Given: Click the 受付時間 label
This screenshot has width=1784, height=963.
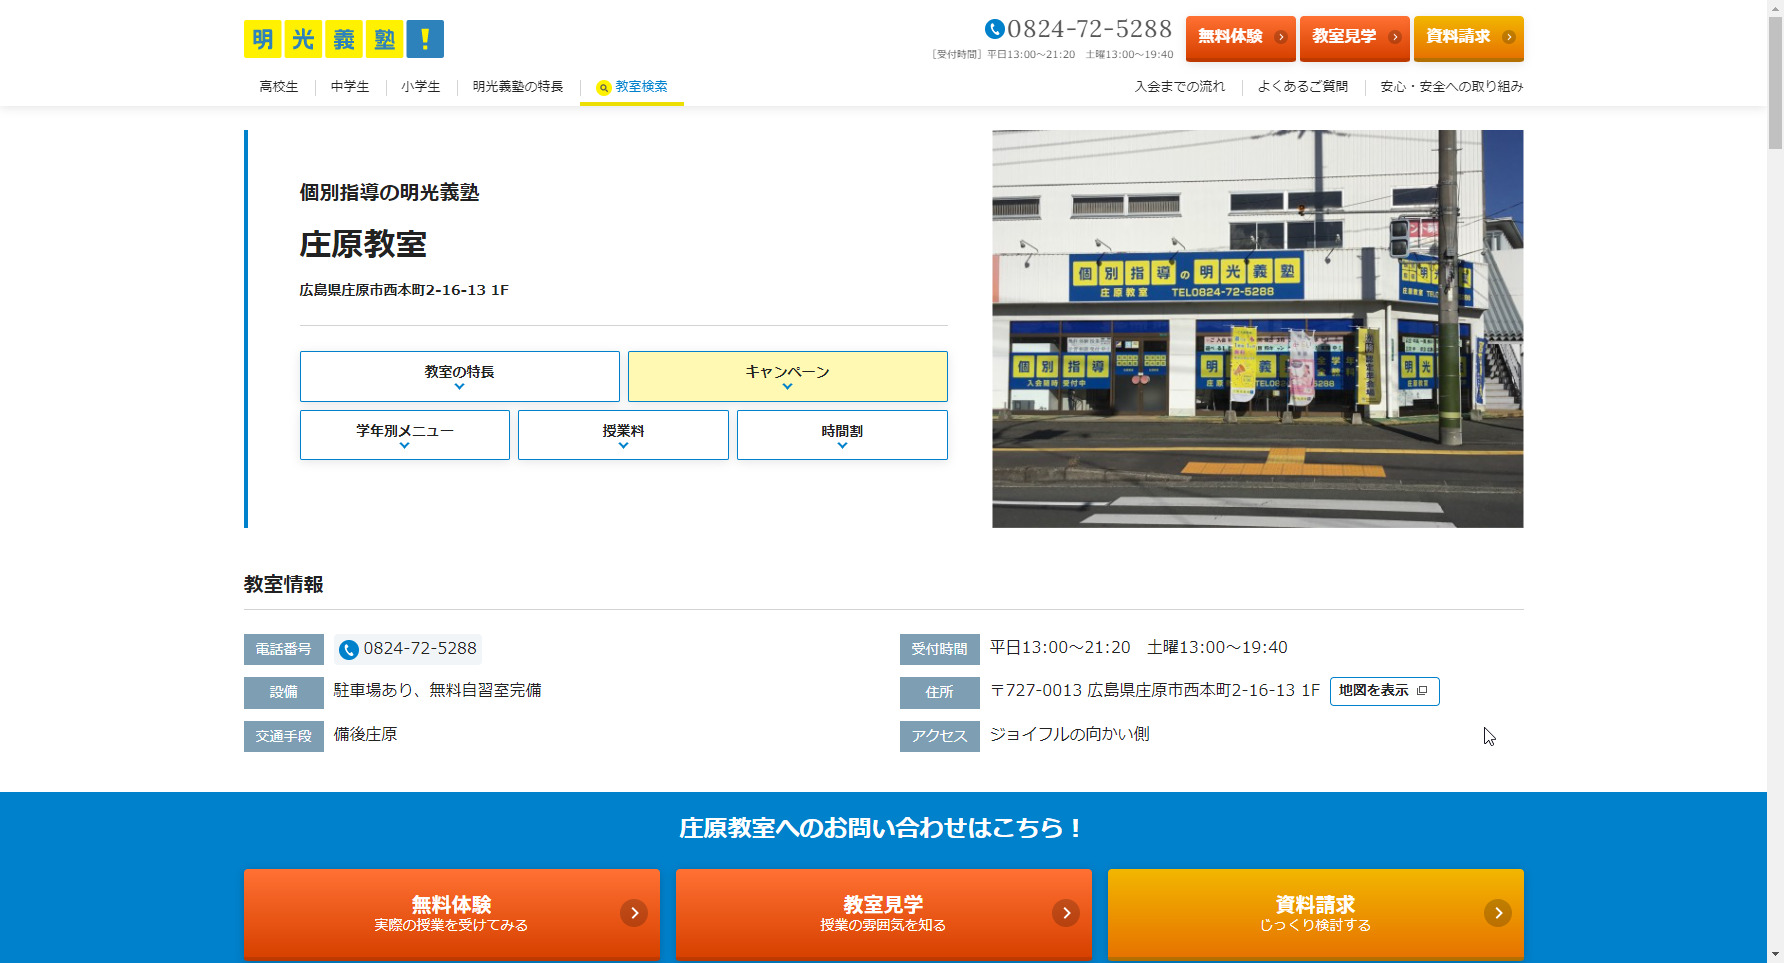Looking at the screenshot, I should click(939, 649).
